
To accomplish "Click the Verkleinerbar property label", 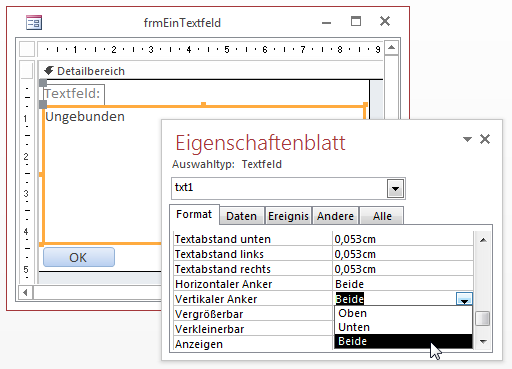I will click(x=210, y=329).
